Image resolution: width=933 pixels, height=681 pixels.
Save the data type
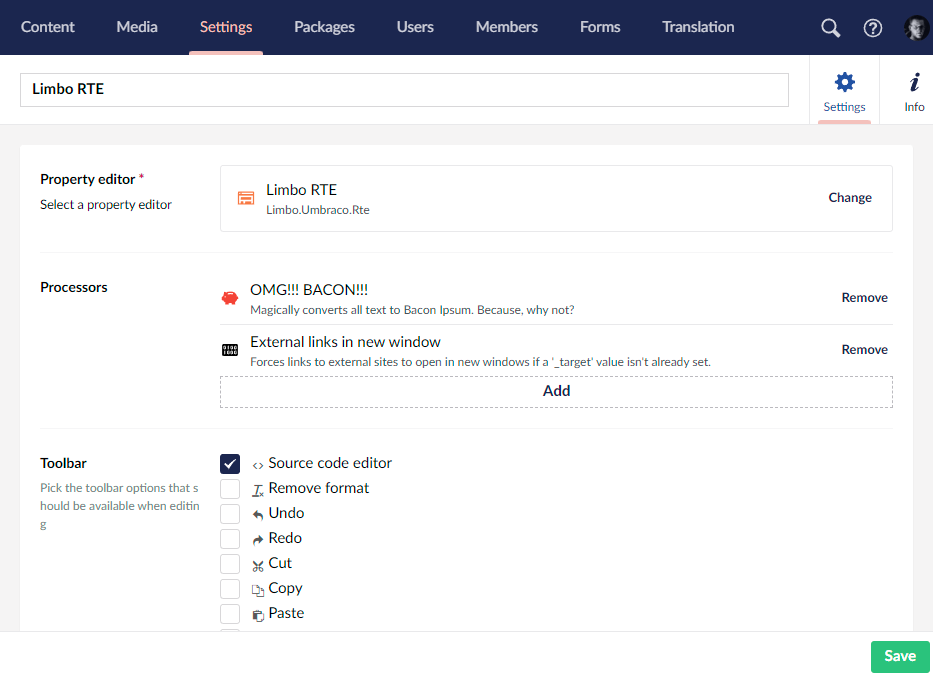(x=900, y=657)
